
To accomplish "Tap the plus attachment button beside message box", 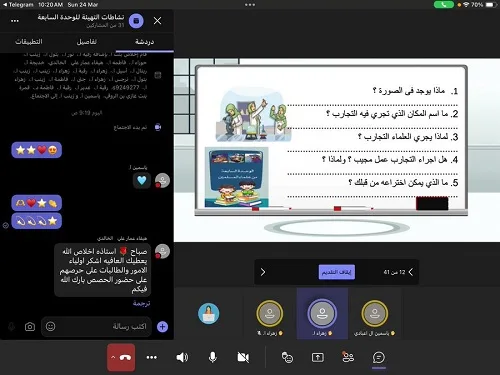I will 162,327.
